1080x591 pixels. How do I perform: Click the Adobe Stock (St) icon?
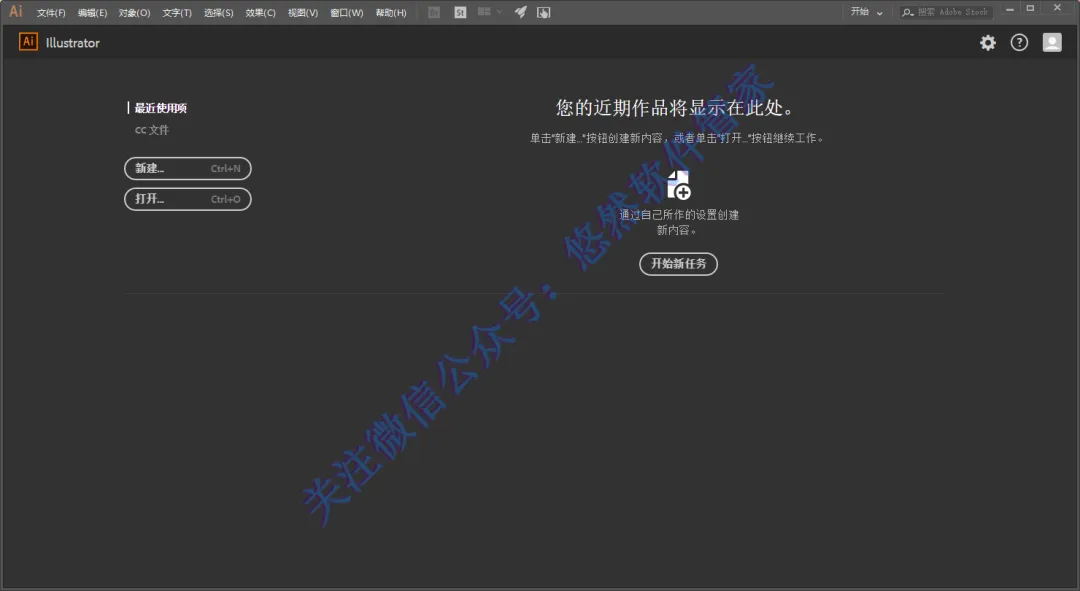click(x=460, y=12)
